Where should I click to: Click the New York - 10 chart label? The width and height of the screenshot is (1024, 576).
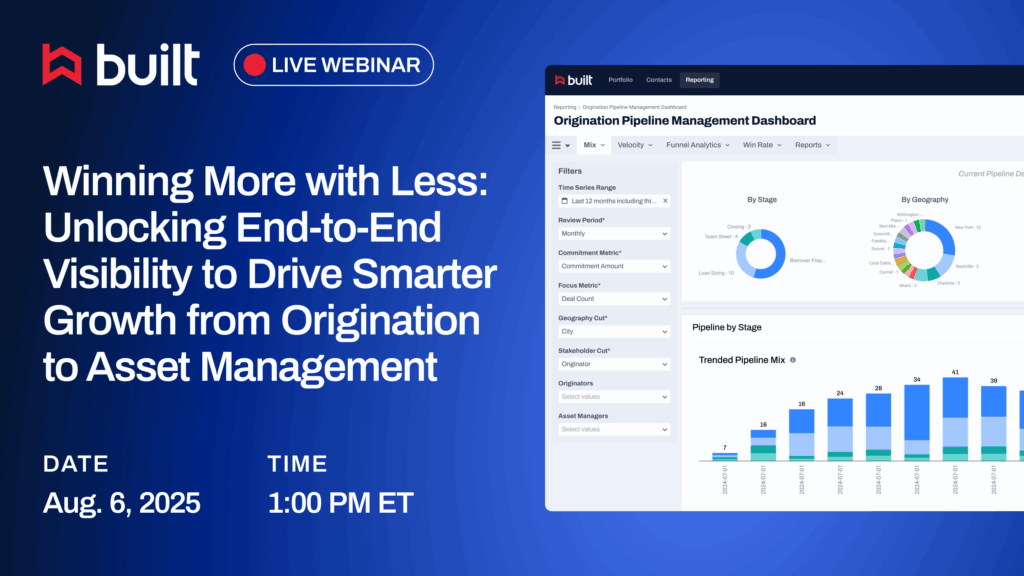968,227
